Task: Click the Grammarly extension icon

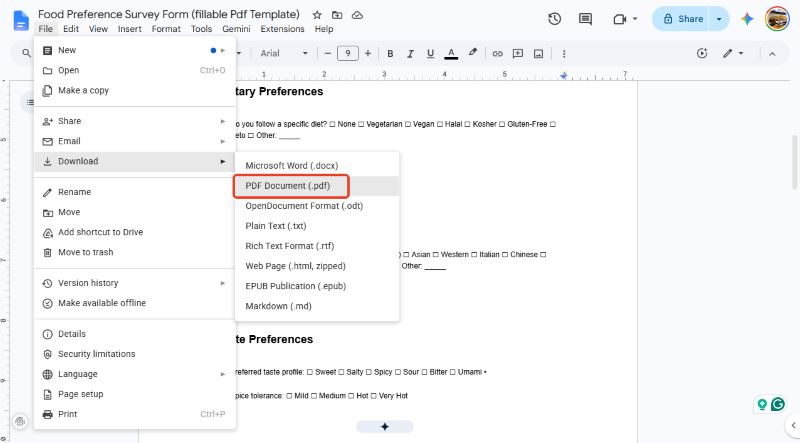Action: point(778,404)
